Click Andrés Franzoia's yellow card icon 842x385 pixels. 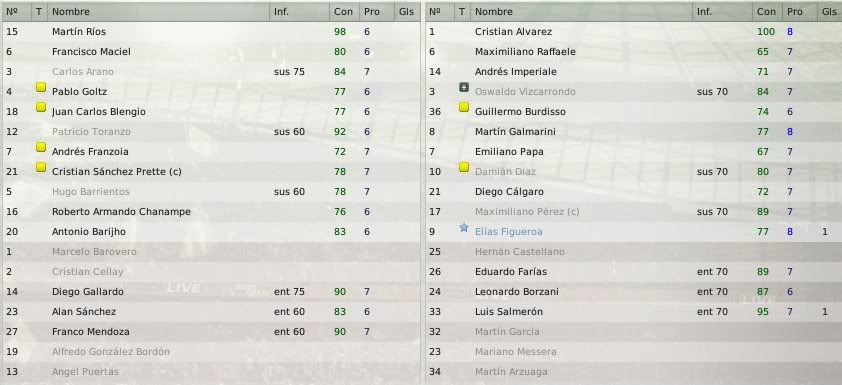(x=41, y=147)
